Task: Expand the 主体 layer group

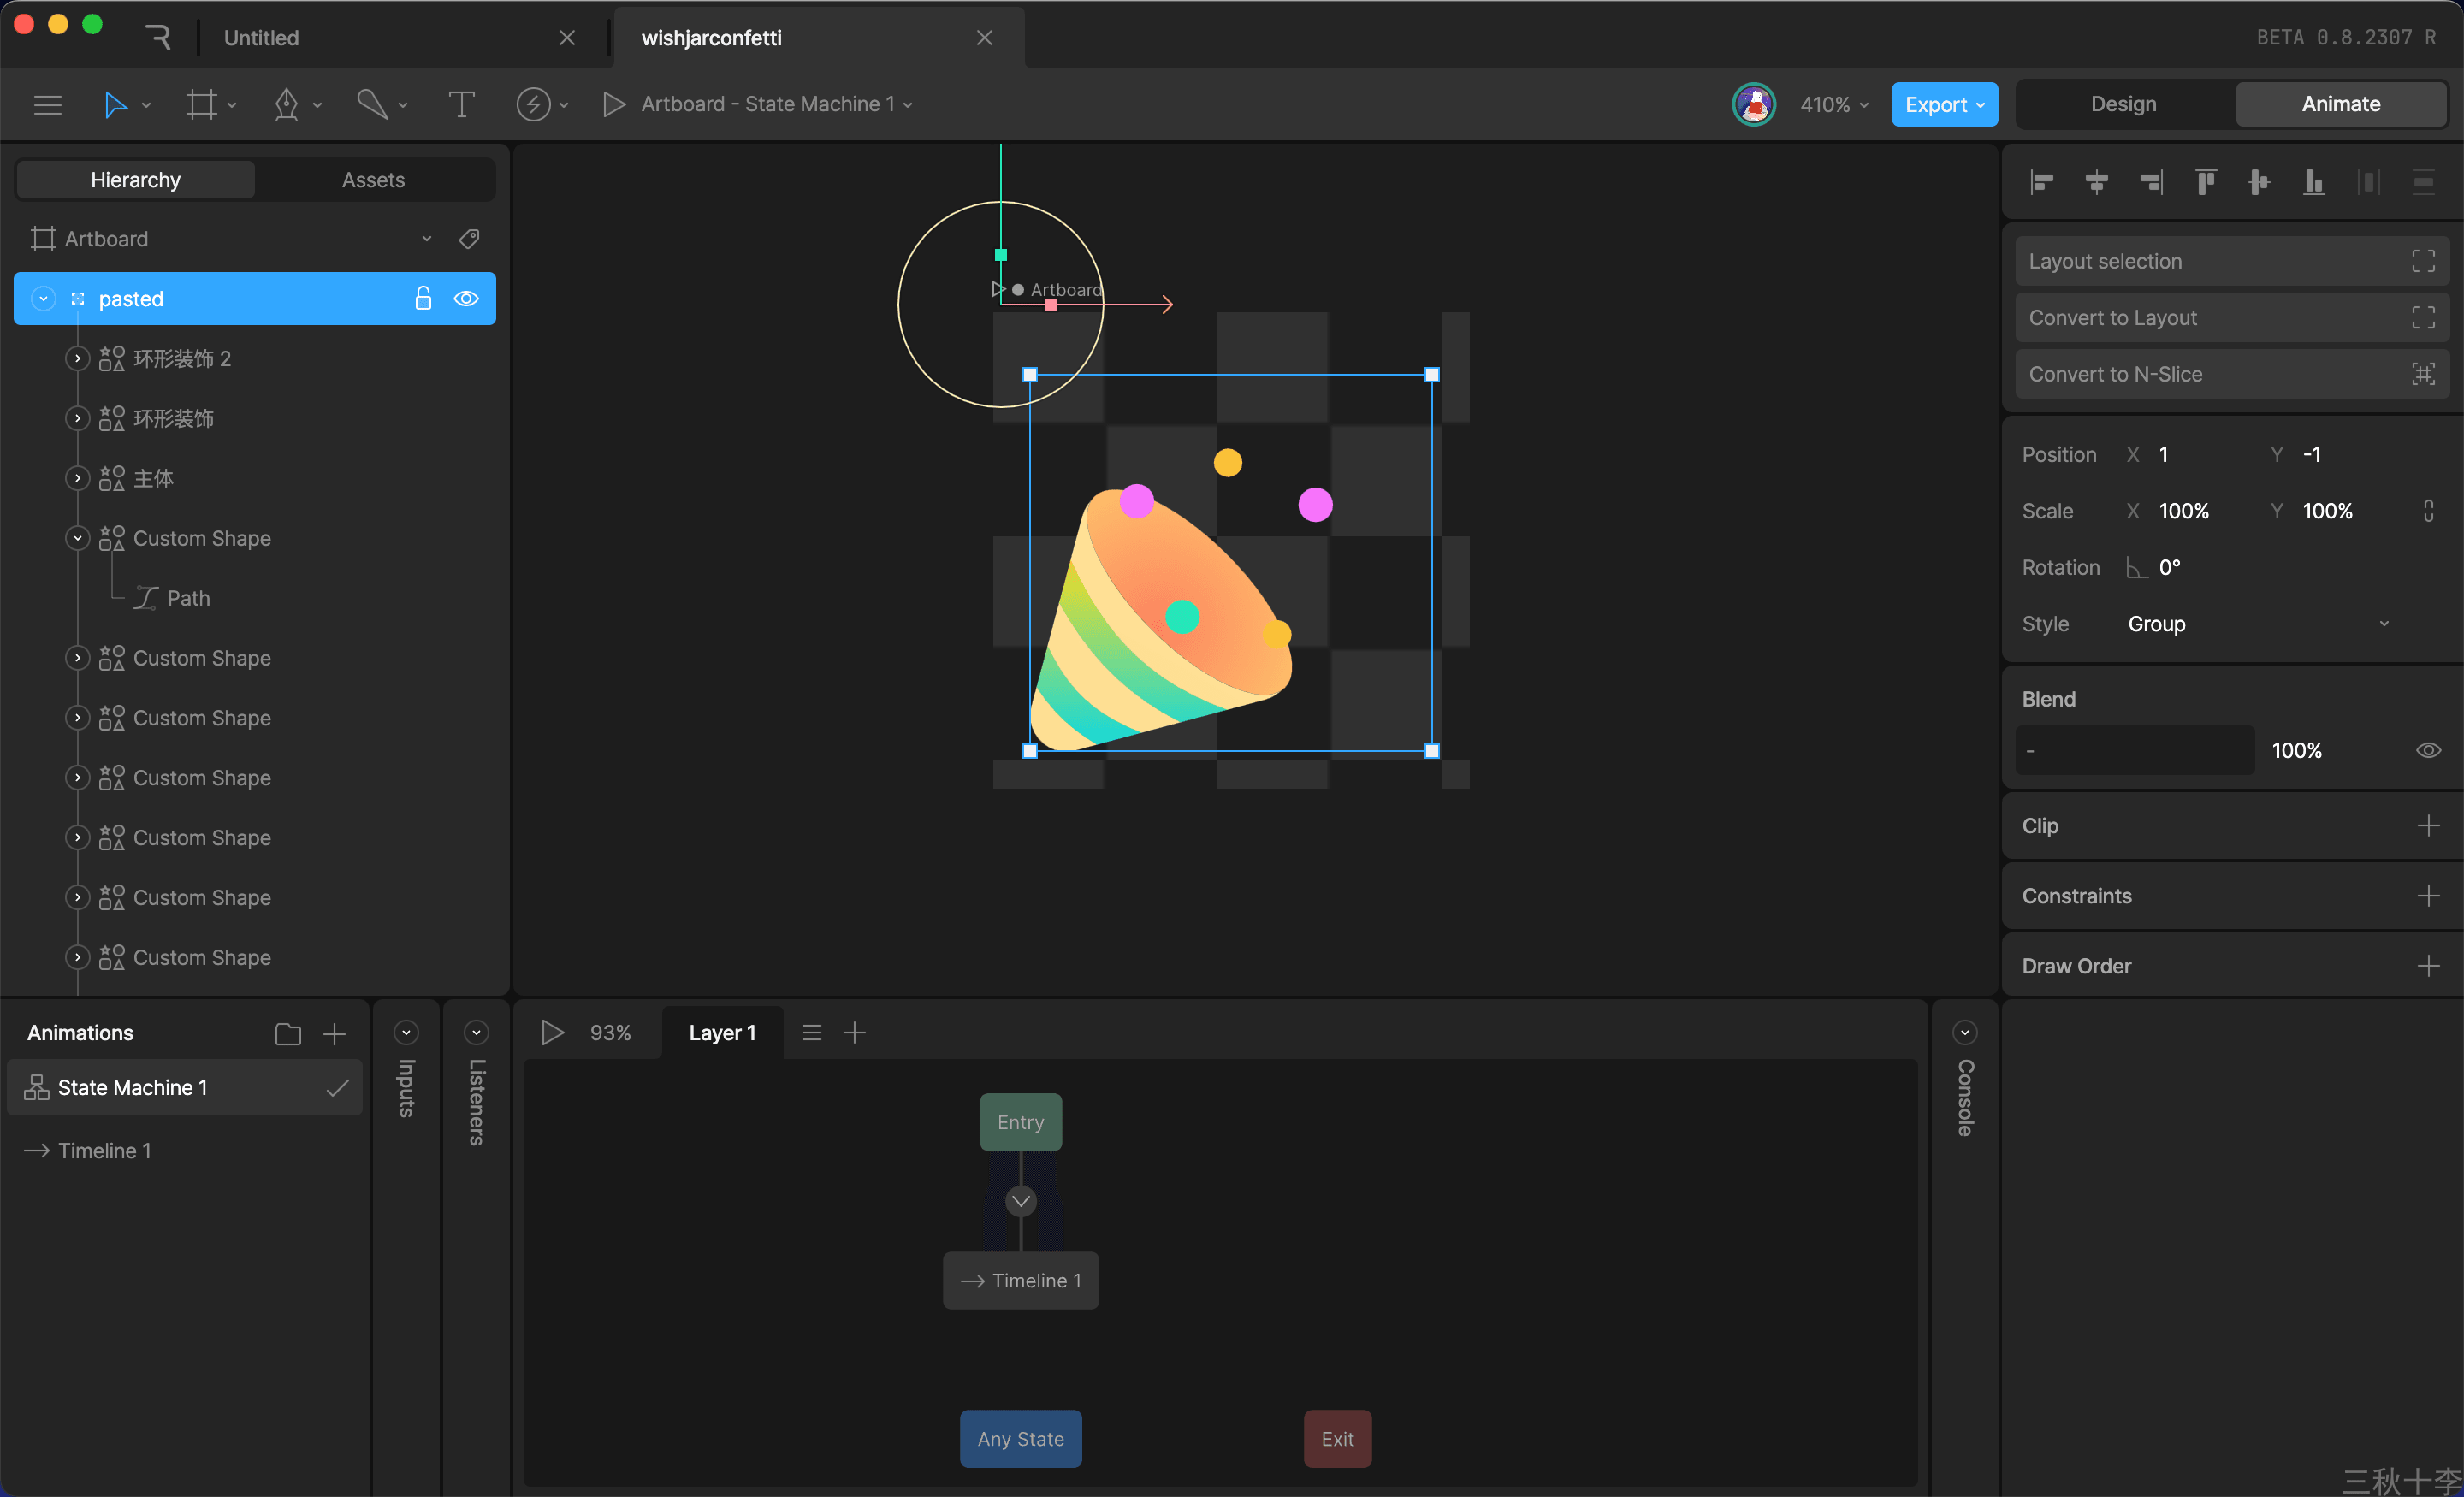Action: coord(75,476)
